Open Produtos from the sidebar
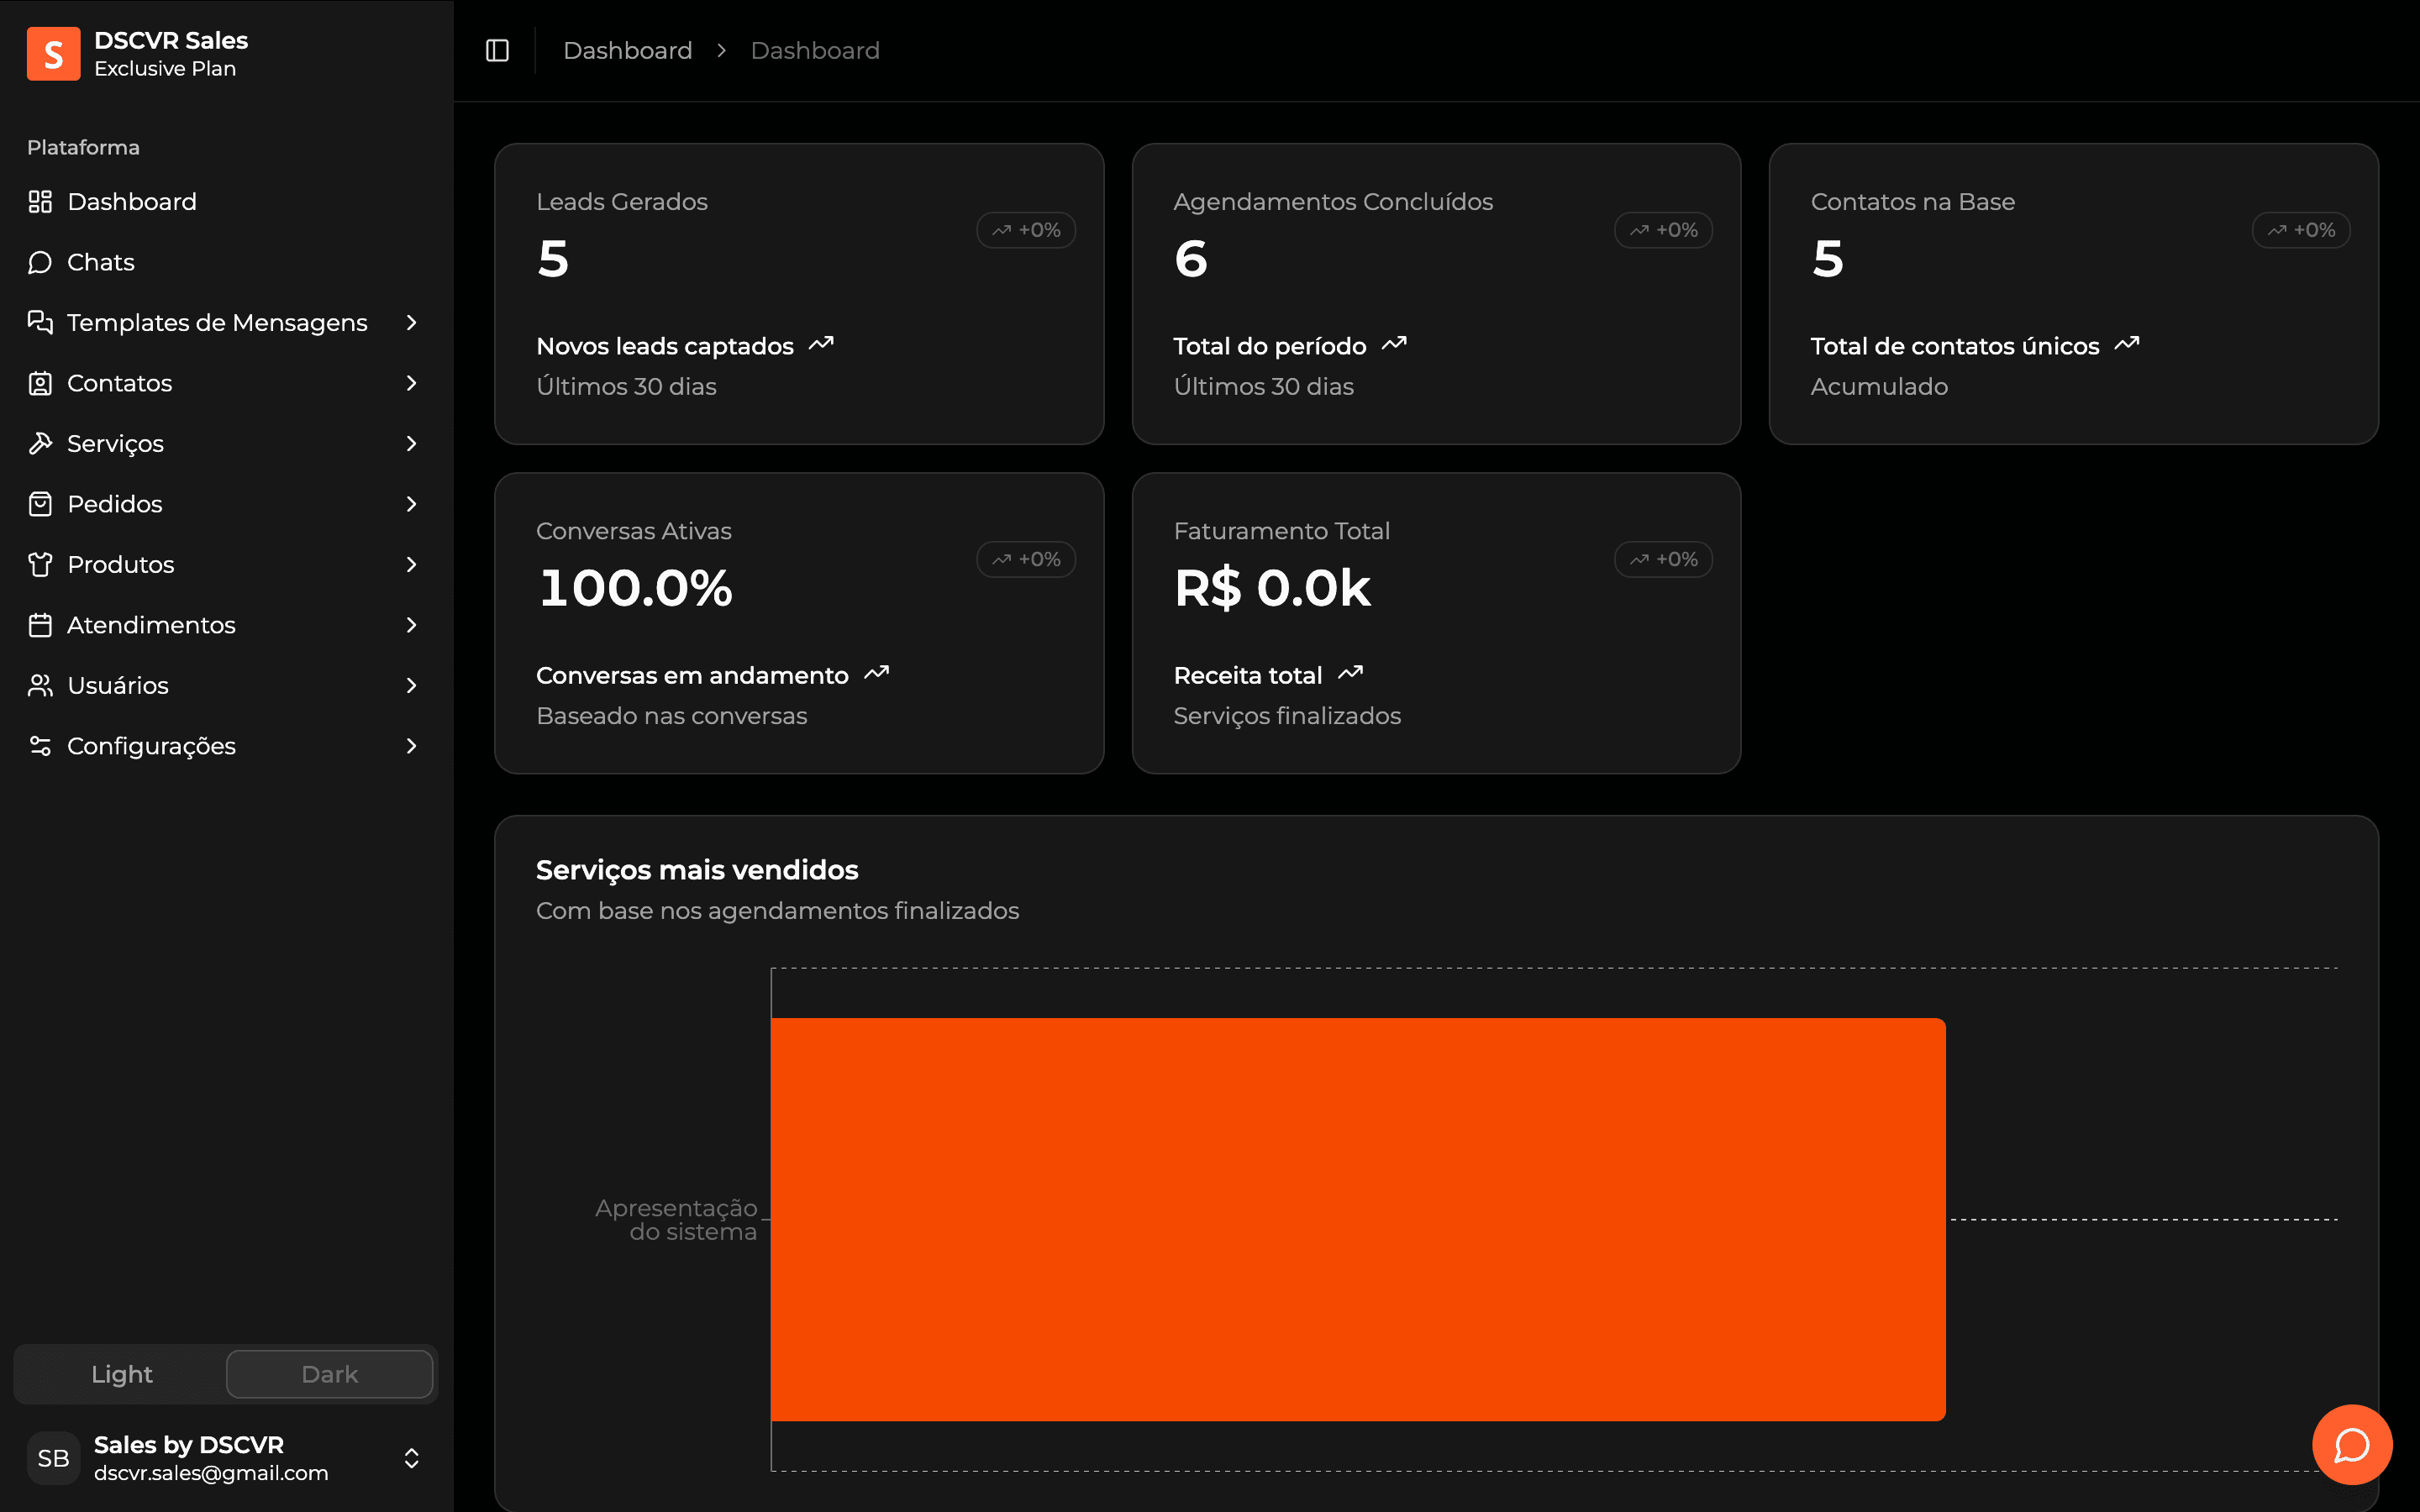Image resolution: width=2420 pixels, height=1512 pixels. (x=120, y=564)
